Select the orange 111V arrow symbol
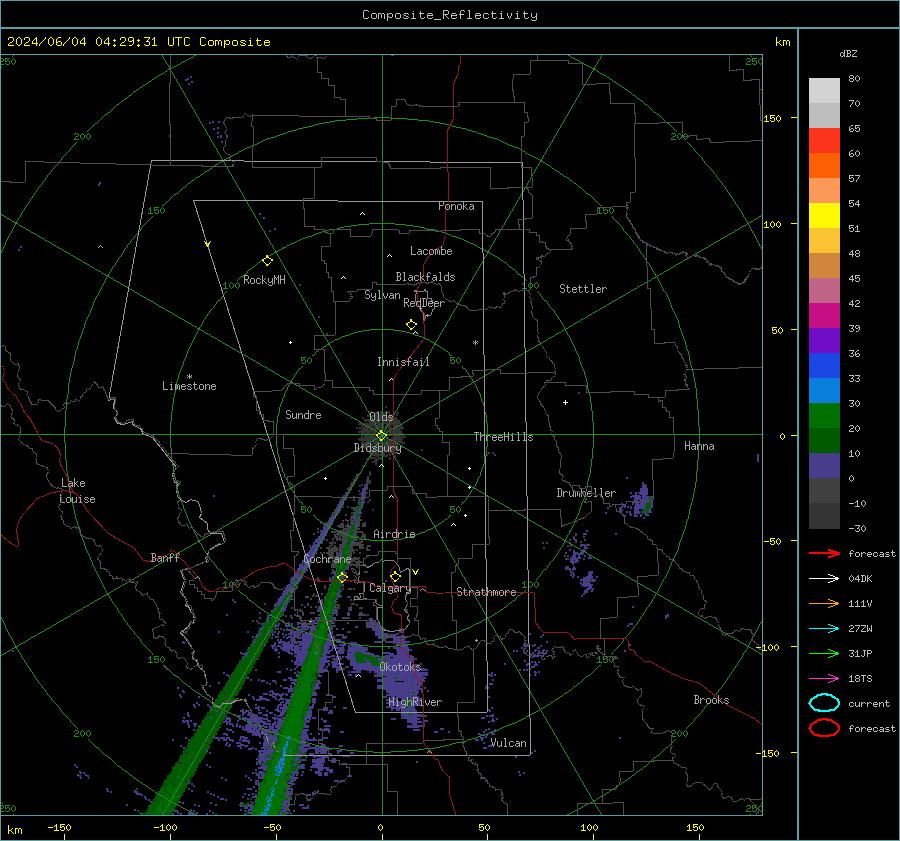Viewport: 900px width, 841px height. pyautogui.click(x=824, y=603)
